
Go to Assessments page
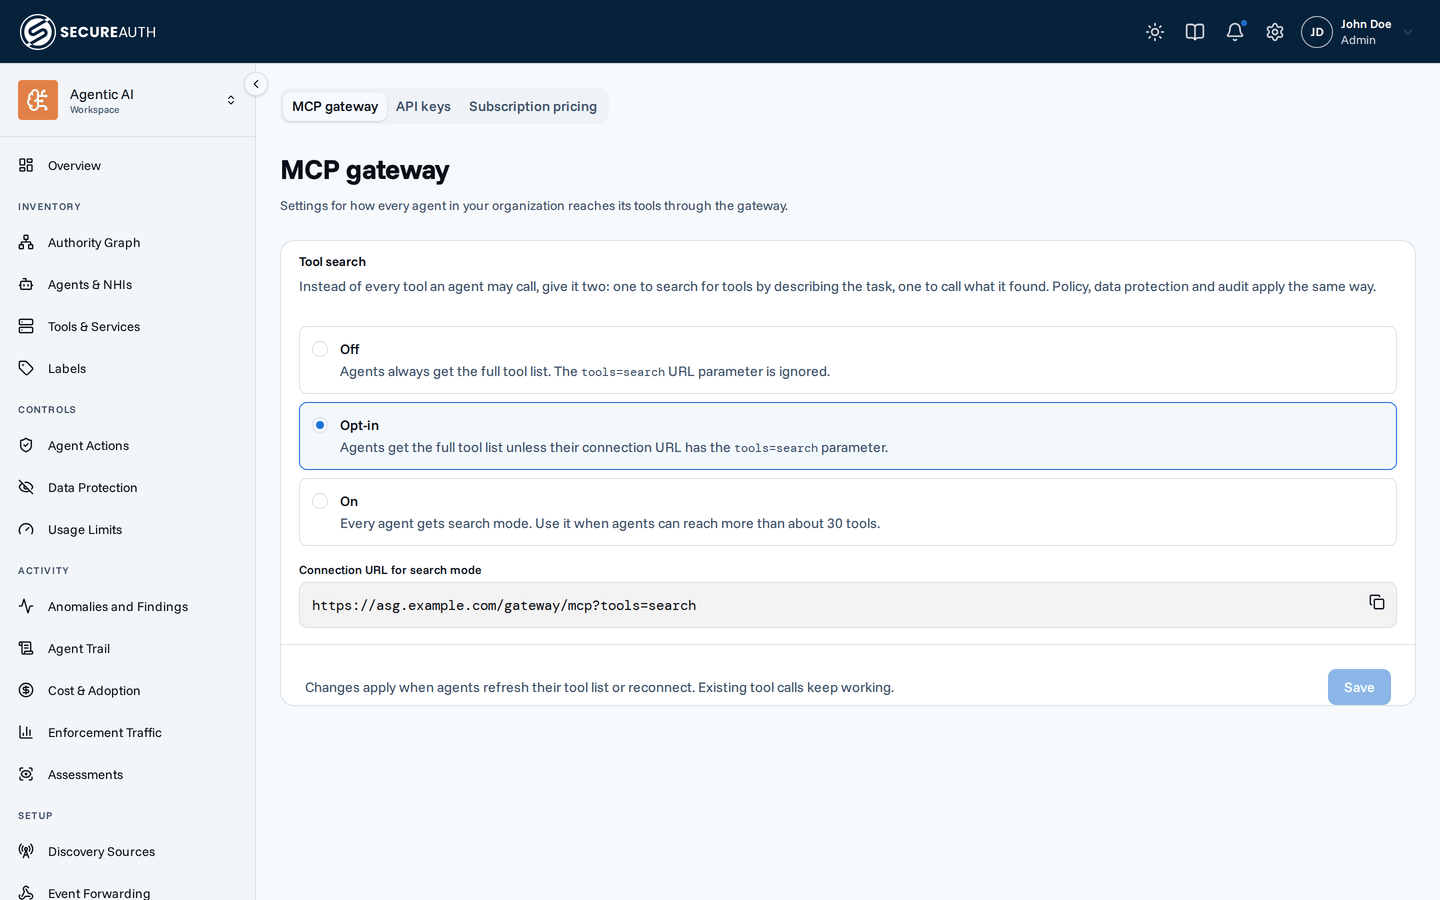point(85,774)
